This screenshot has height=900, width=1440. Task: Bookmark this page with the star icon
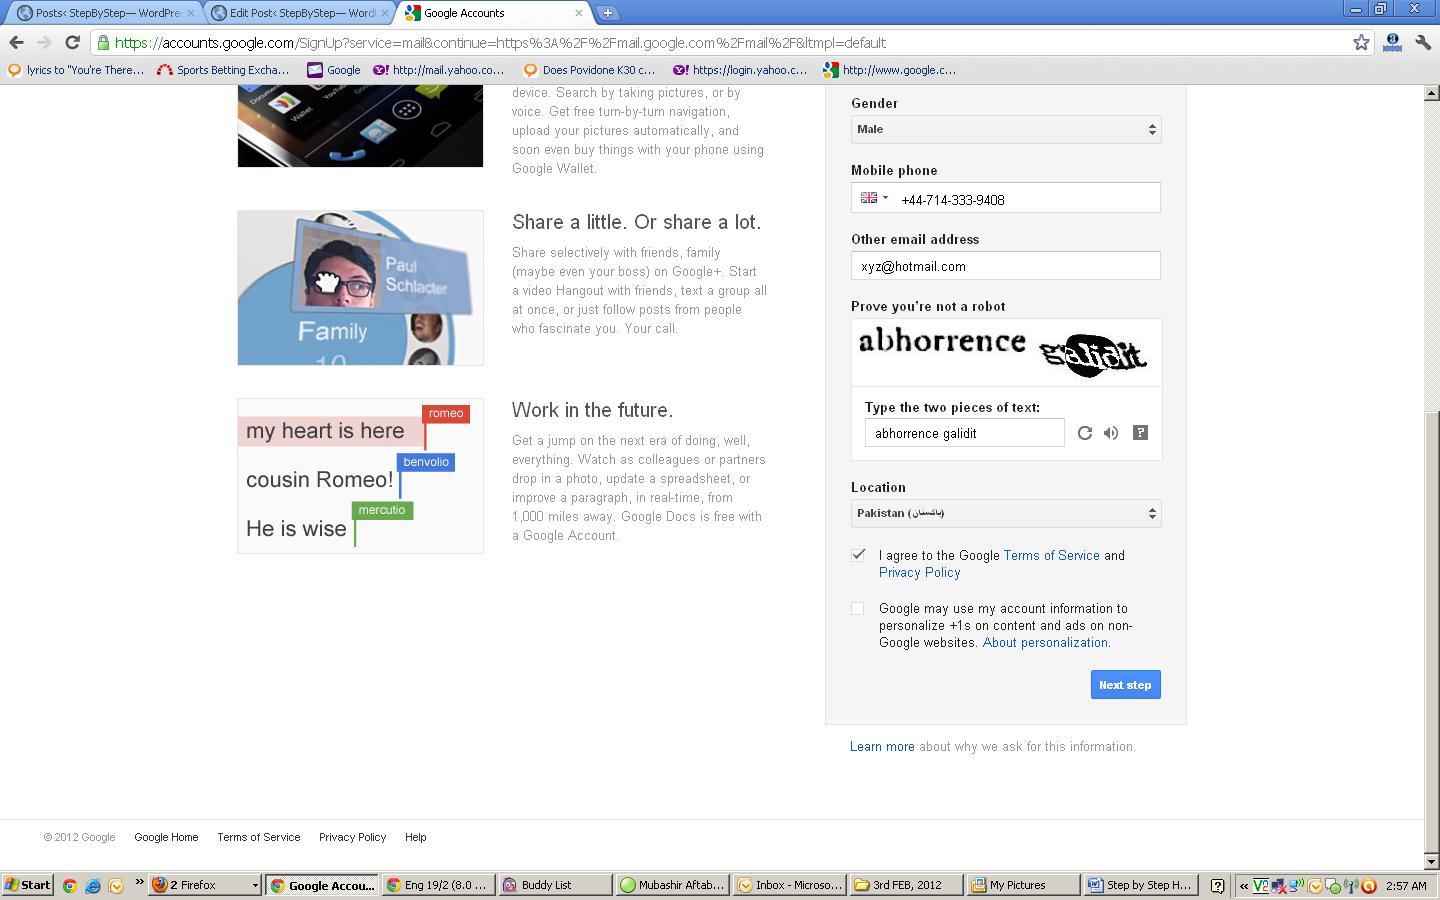[1361, 42]
